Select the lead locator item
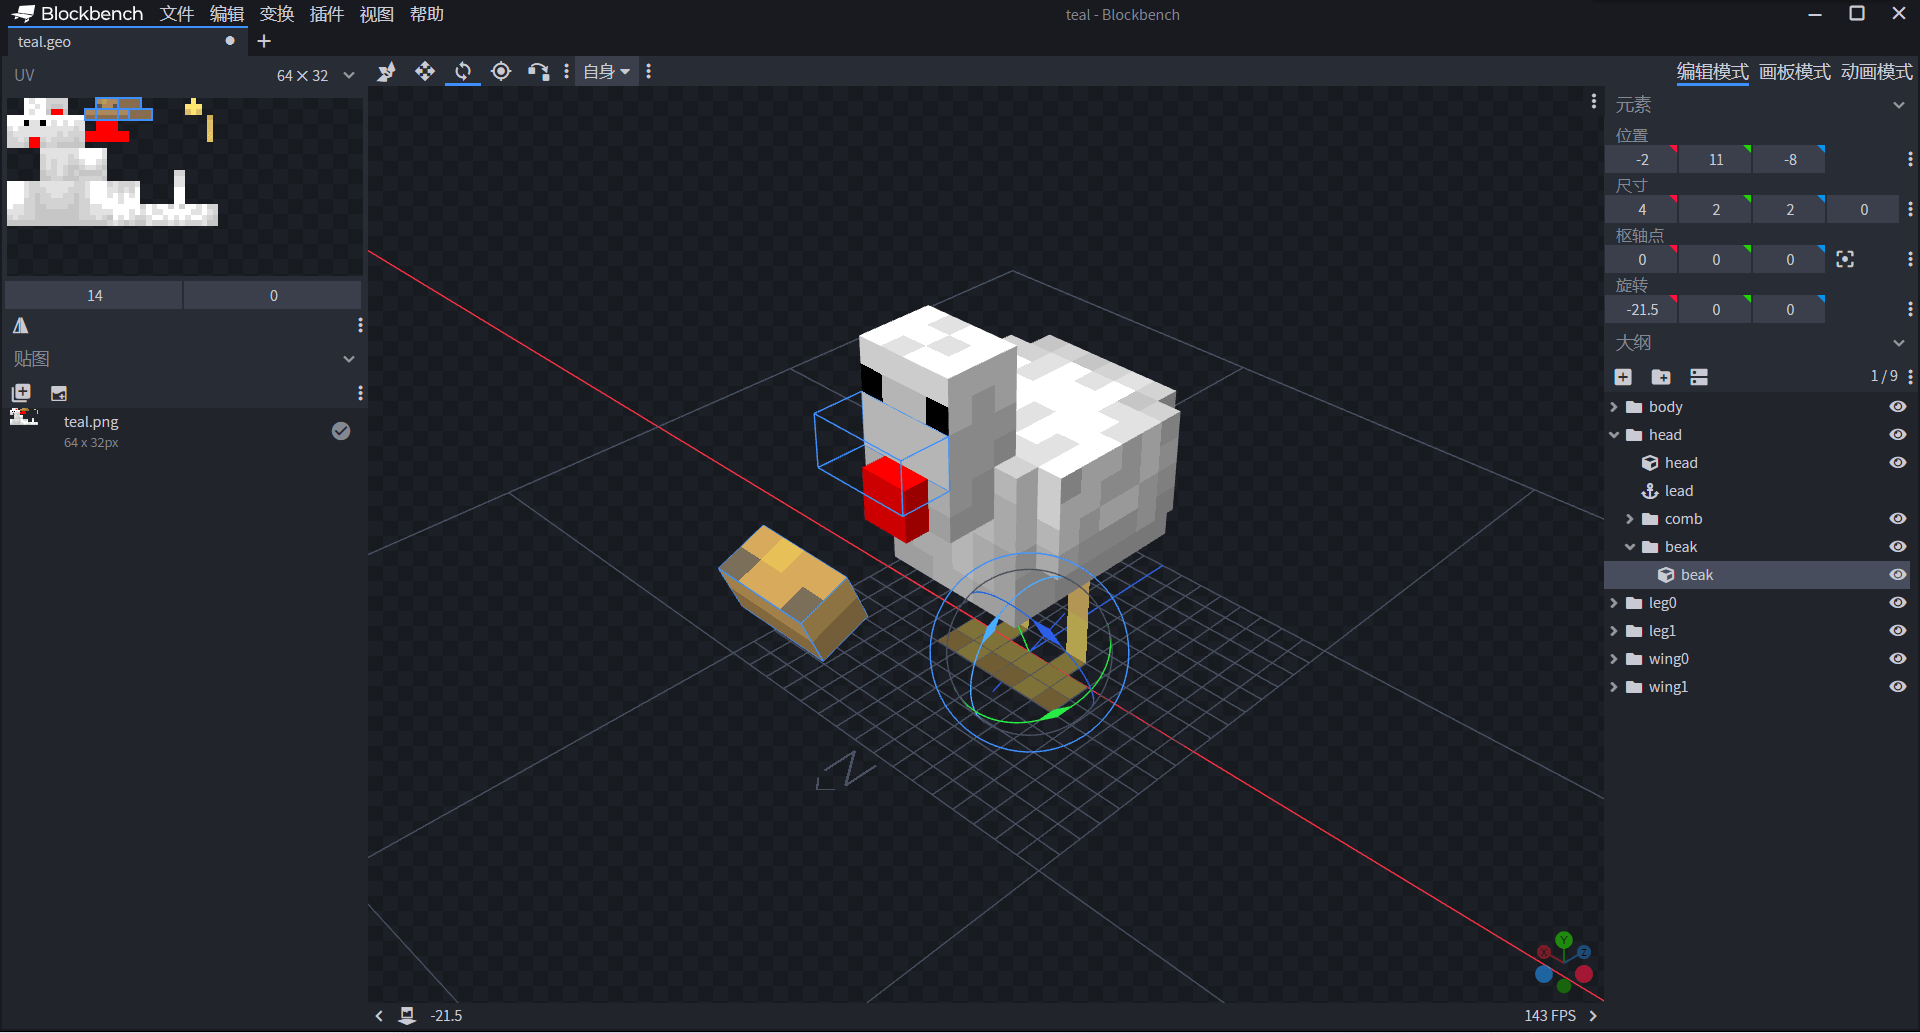The width and height of the screenshot is (1920, 1033). 1757,491
